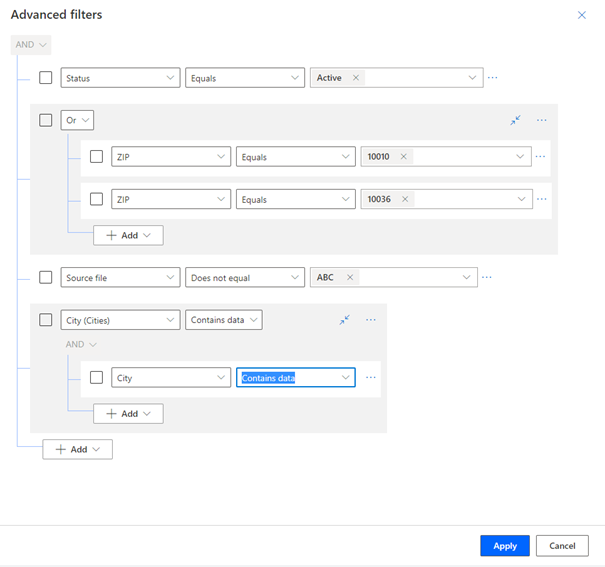
Task: Cancel the filter changes
Action: tap(562, 545)
